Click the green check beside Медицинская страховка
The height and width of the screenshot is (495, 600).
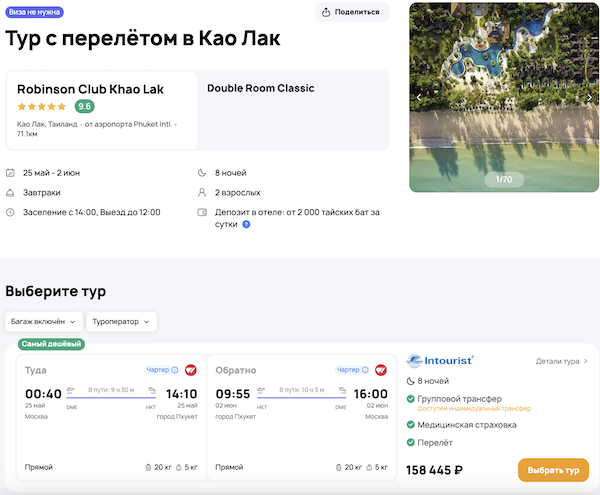point(411,424)
